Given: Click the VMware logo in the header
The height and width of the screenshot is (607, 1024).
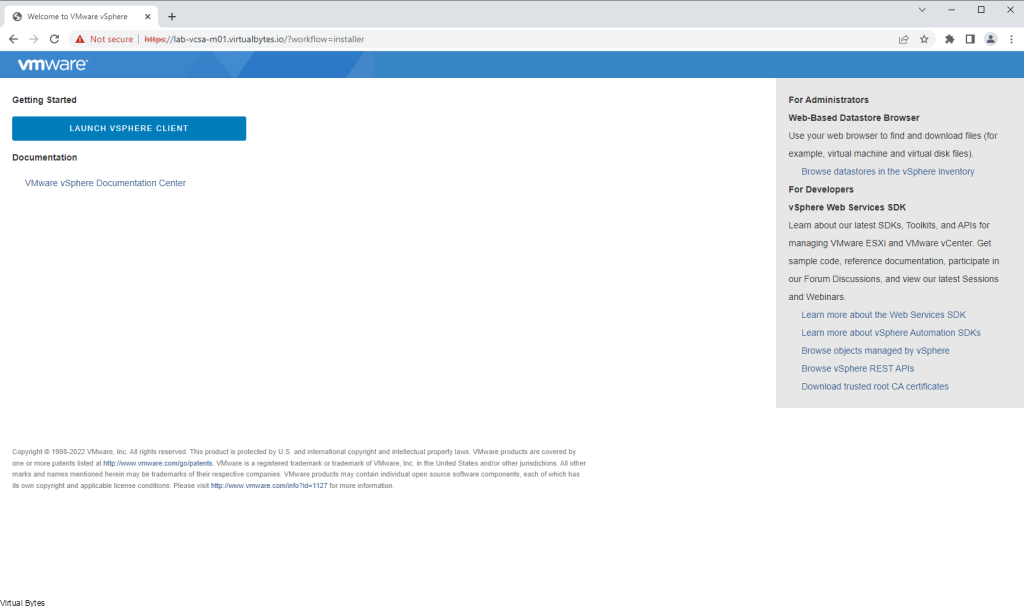Looking at the screenshot, I should (52, 64).
